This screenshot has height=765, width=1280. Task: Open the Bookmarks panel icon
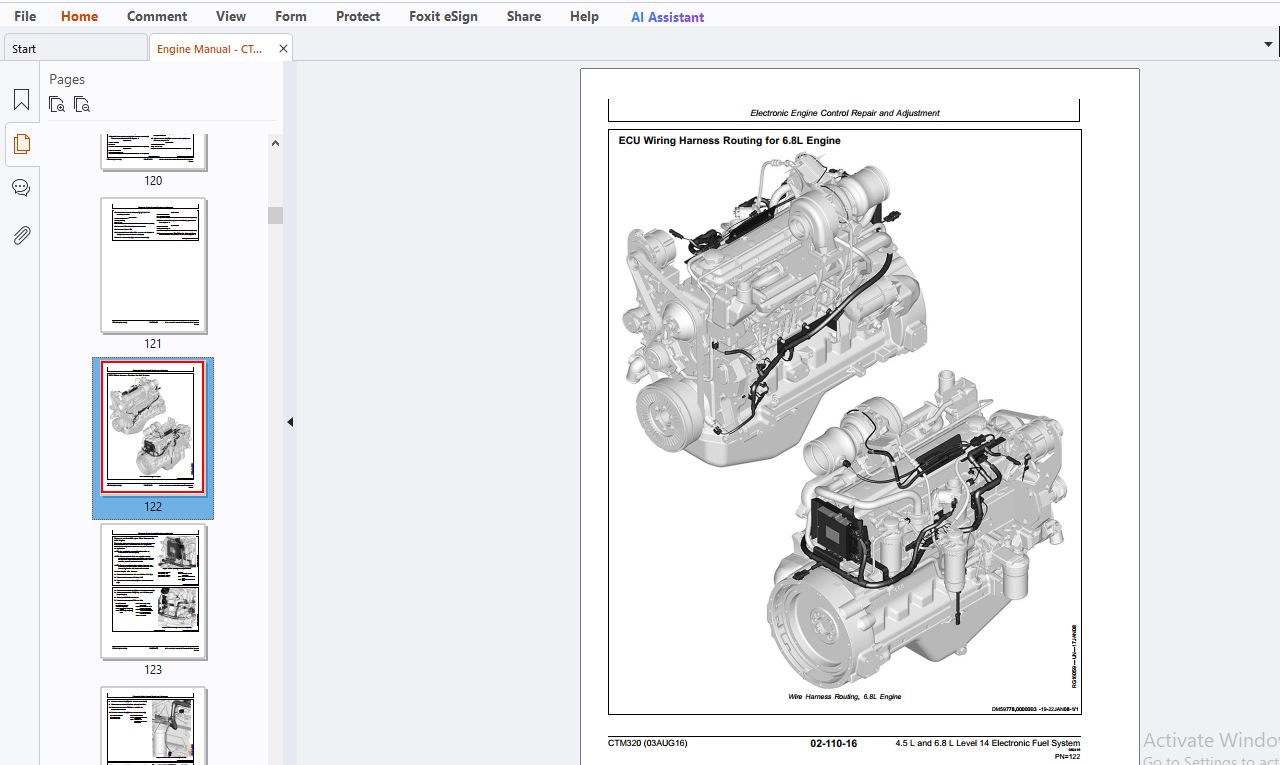tap(21, 100)
